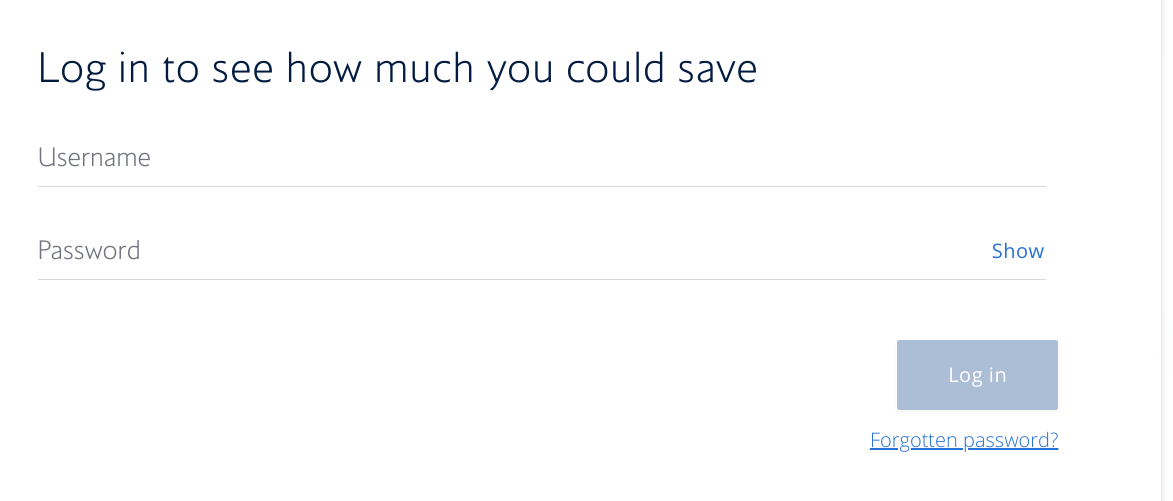Select the Password placeholder label
The image size is (1173, 501).
(x=89, y=250)
